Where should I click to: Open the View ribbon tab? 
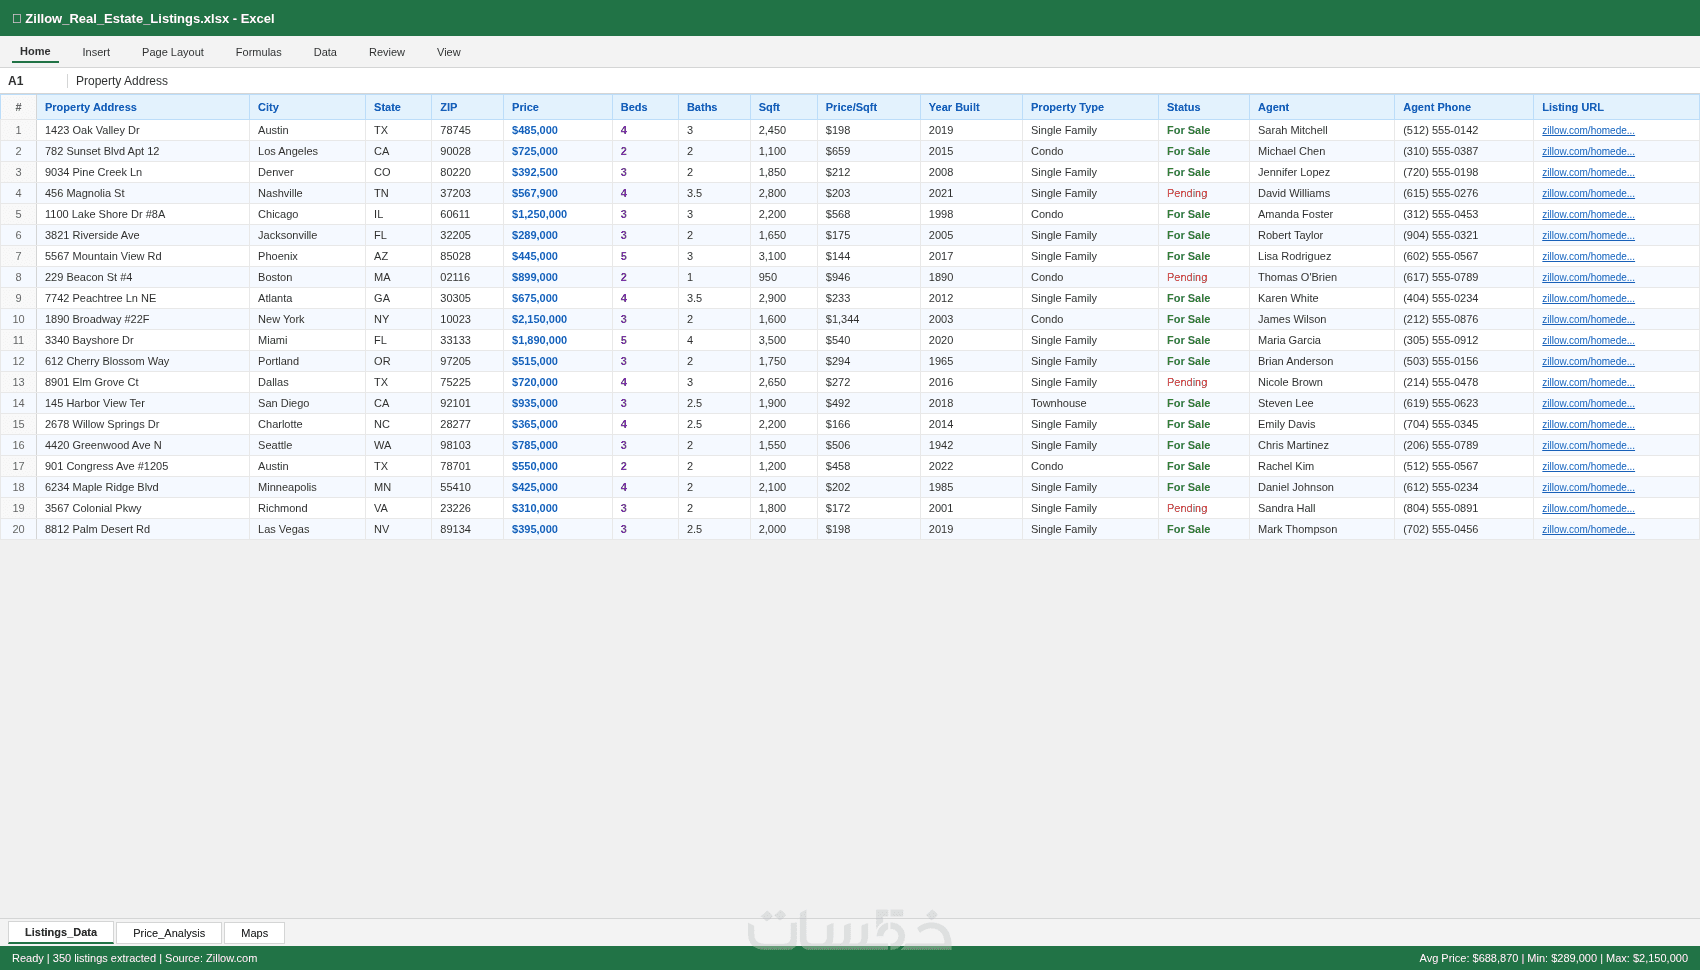pyautogui.click(x=449, y=52)
